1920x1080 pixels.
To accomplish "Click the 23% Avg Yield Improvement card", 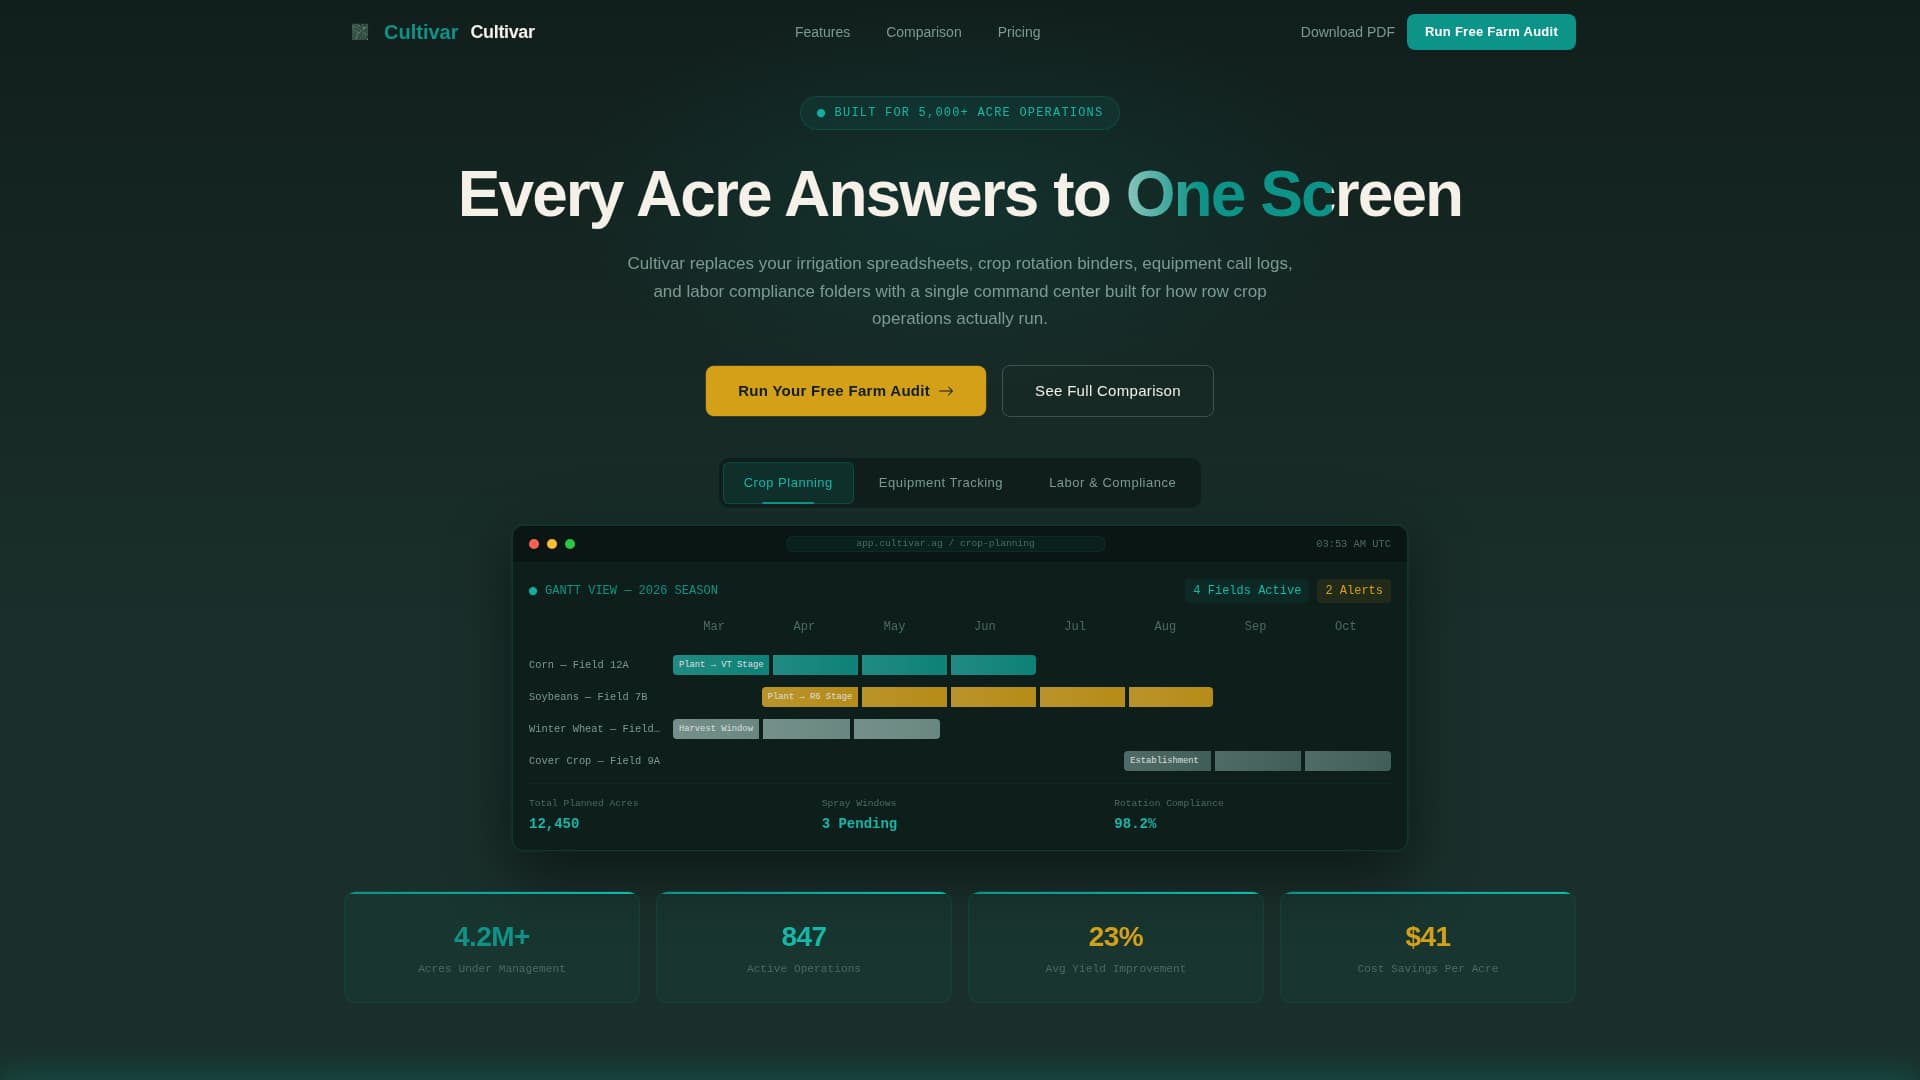I will click(1116, 947).
